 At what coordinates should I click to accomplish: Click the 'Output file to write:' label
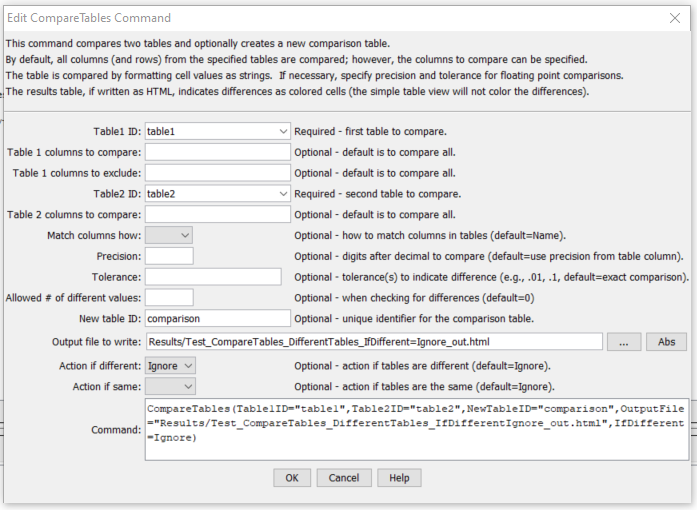click(96, 342)
